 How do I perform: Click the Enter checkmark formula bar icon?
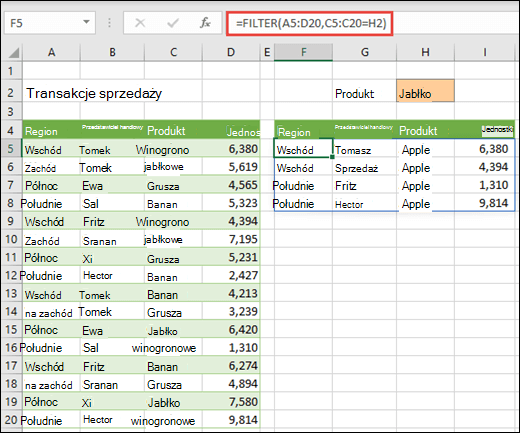coord(173,23)
